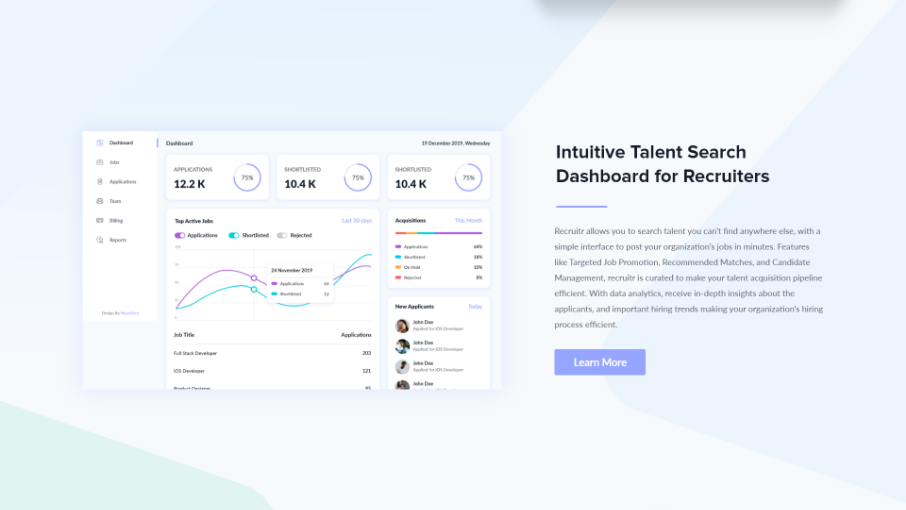Click the Top Active Jobs title
This screenshot has width=906, height=510.
click(x=194, y=221)
